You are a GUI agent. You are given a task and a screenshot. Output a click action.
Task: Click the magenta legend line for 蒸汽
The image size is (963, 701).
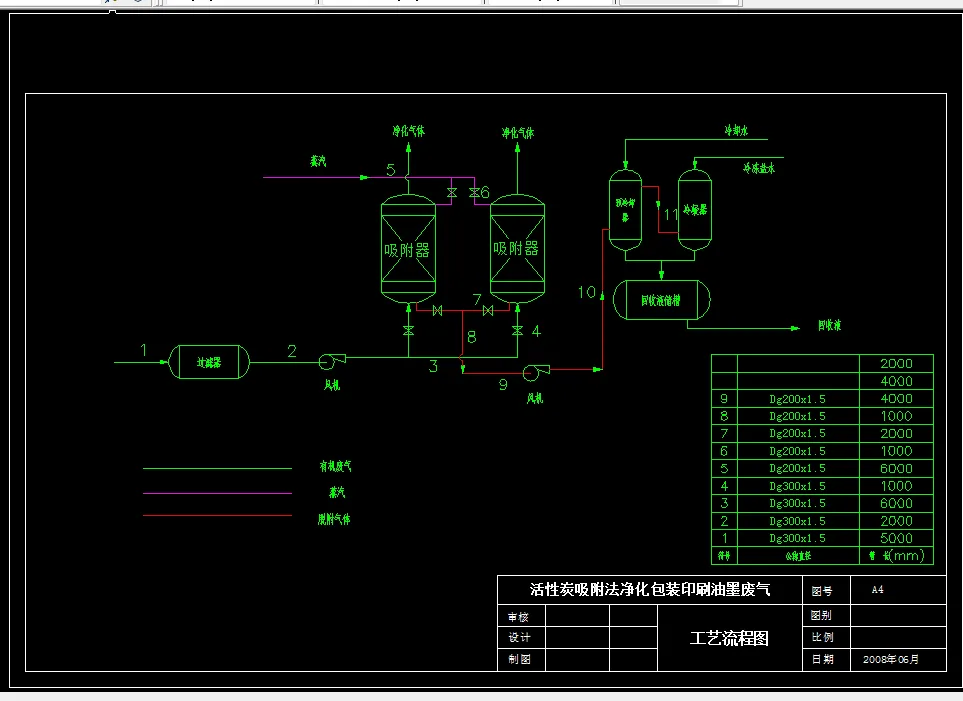pos(217,493)
